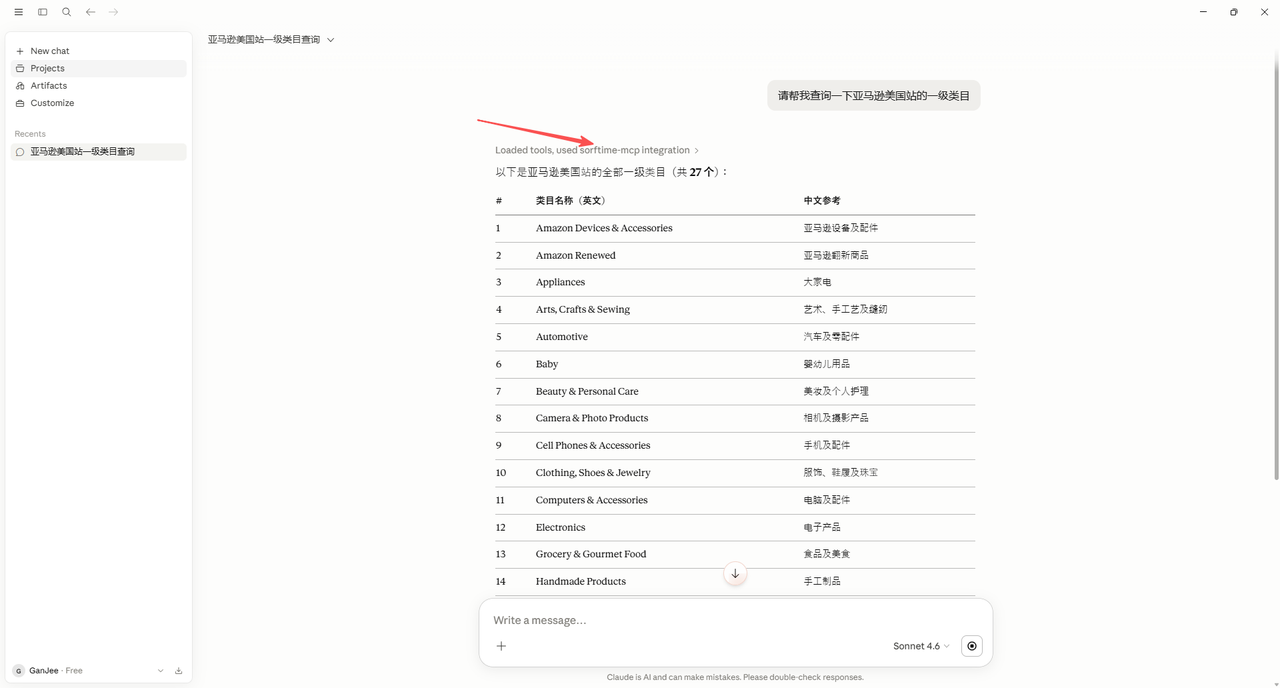
Task: Click Camera & Photo Products cell
Action: pyautogui.click(x=592, y=418)
